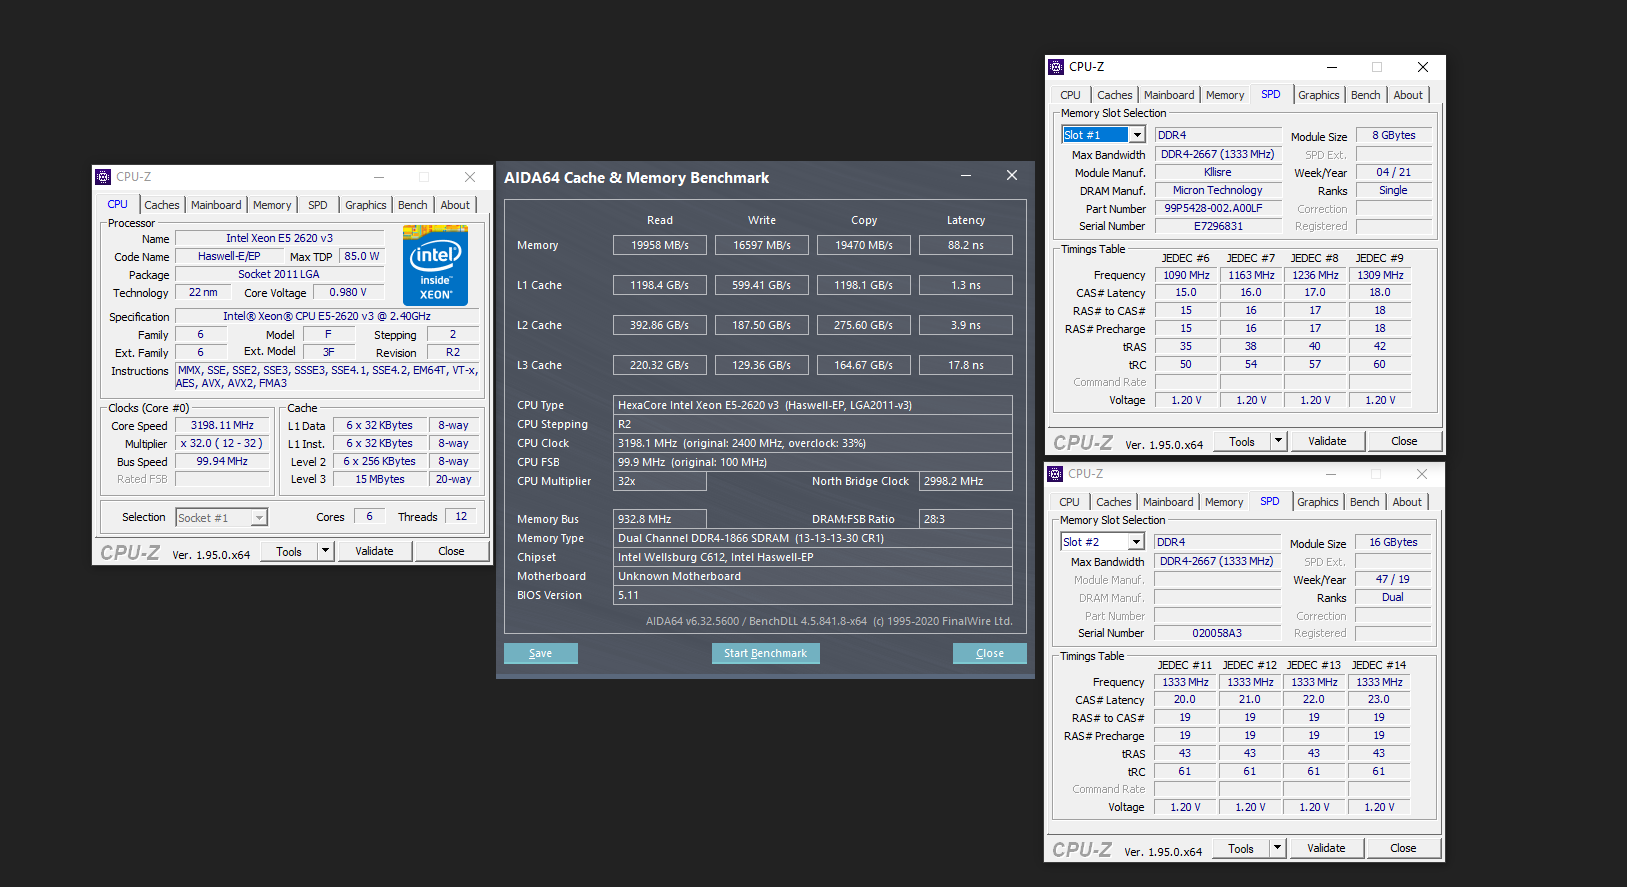This screenshot has height=887, width=1627.
Task: Click Validate in the Slot #2 CPU-Z window
Action: tap(1326, 848)
